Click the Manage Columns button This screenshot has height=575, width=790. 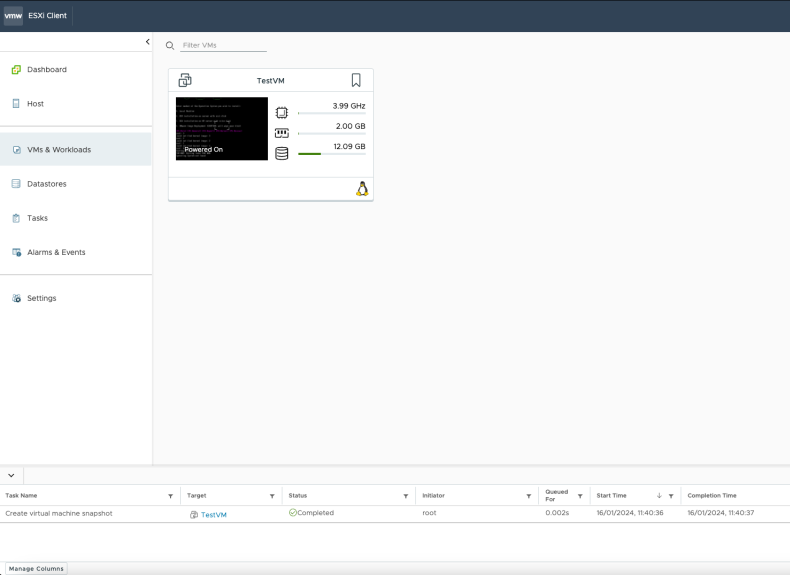36,568
